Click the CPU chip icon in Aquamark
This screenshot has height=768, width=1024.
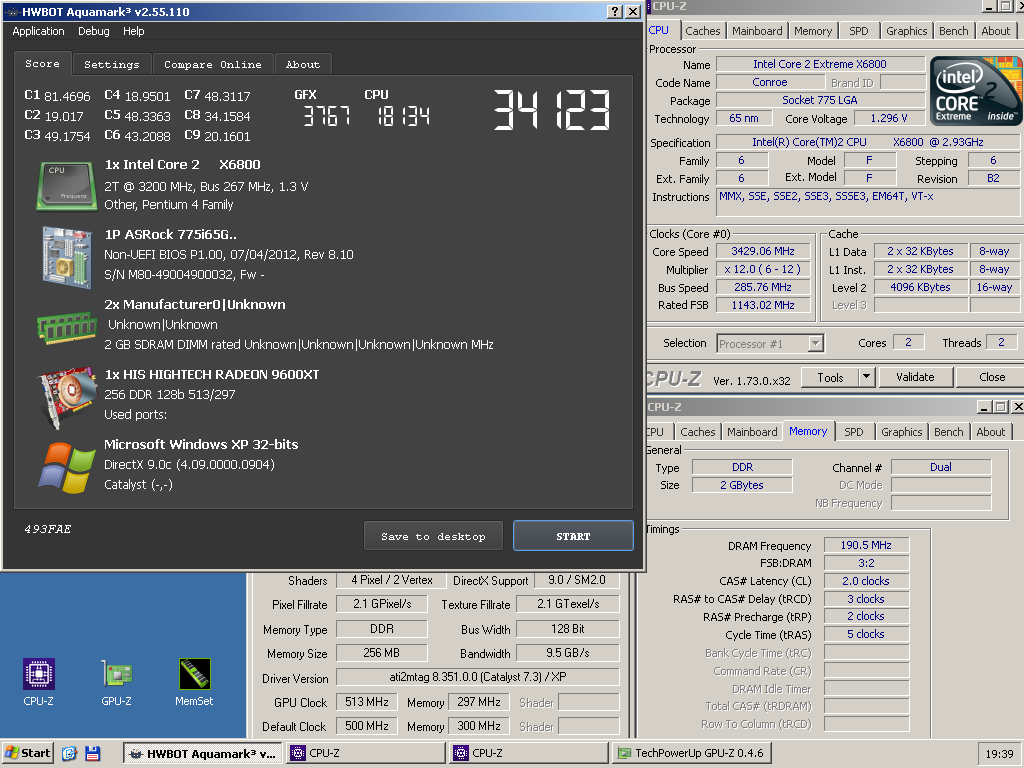click(66, 185)
